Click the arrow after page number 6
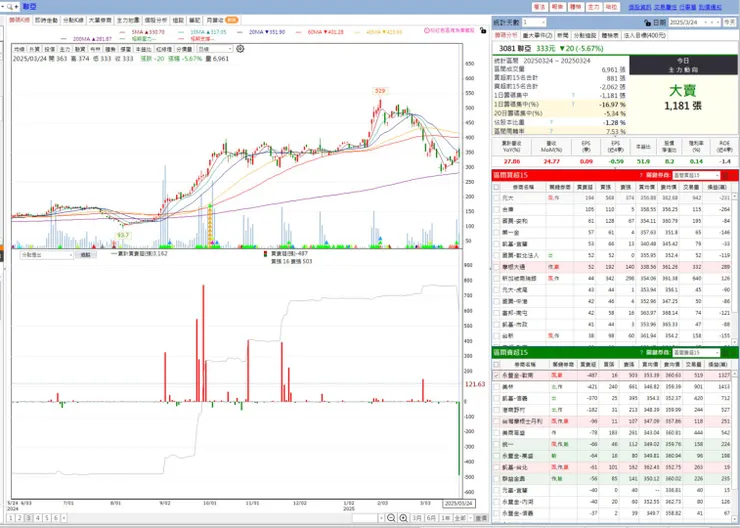This screenshot has width=740, height=528. tap(64, 518)
